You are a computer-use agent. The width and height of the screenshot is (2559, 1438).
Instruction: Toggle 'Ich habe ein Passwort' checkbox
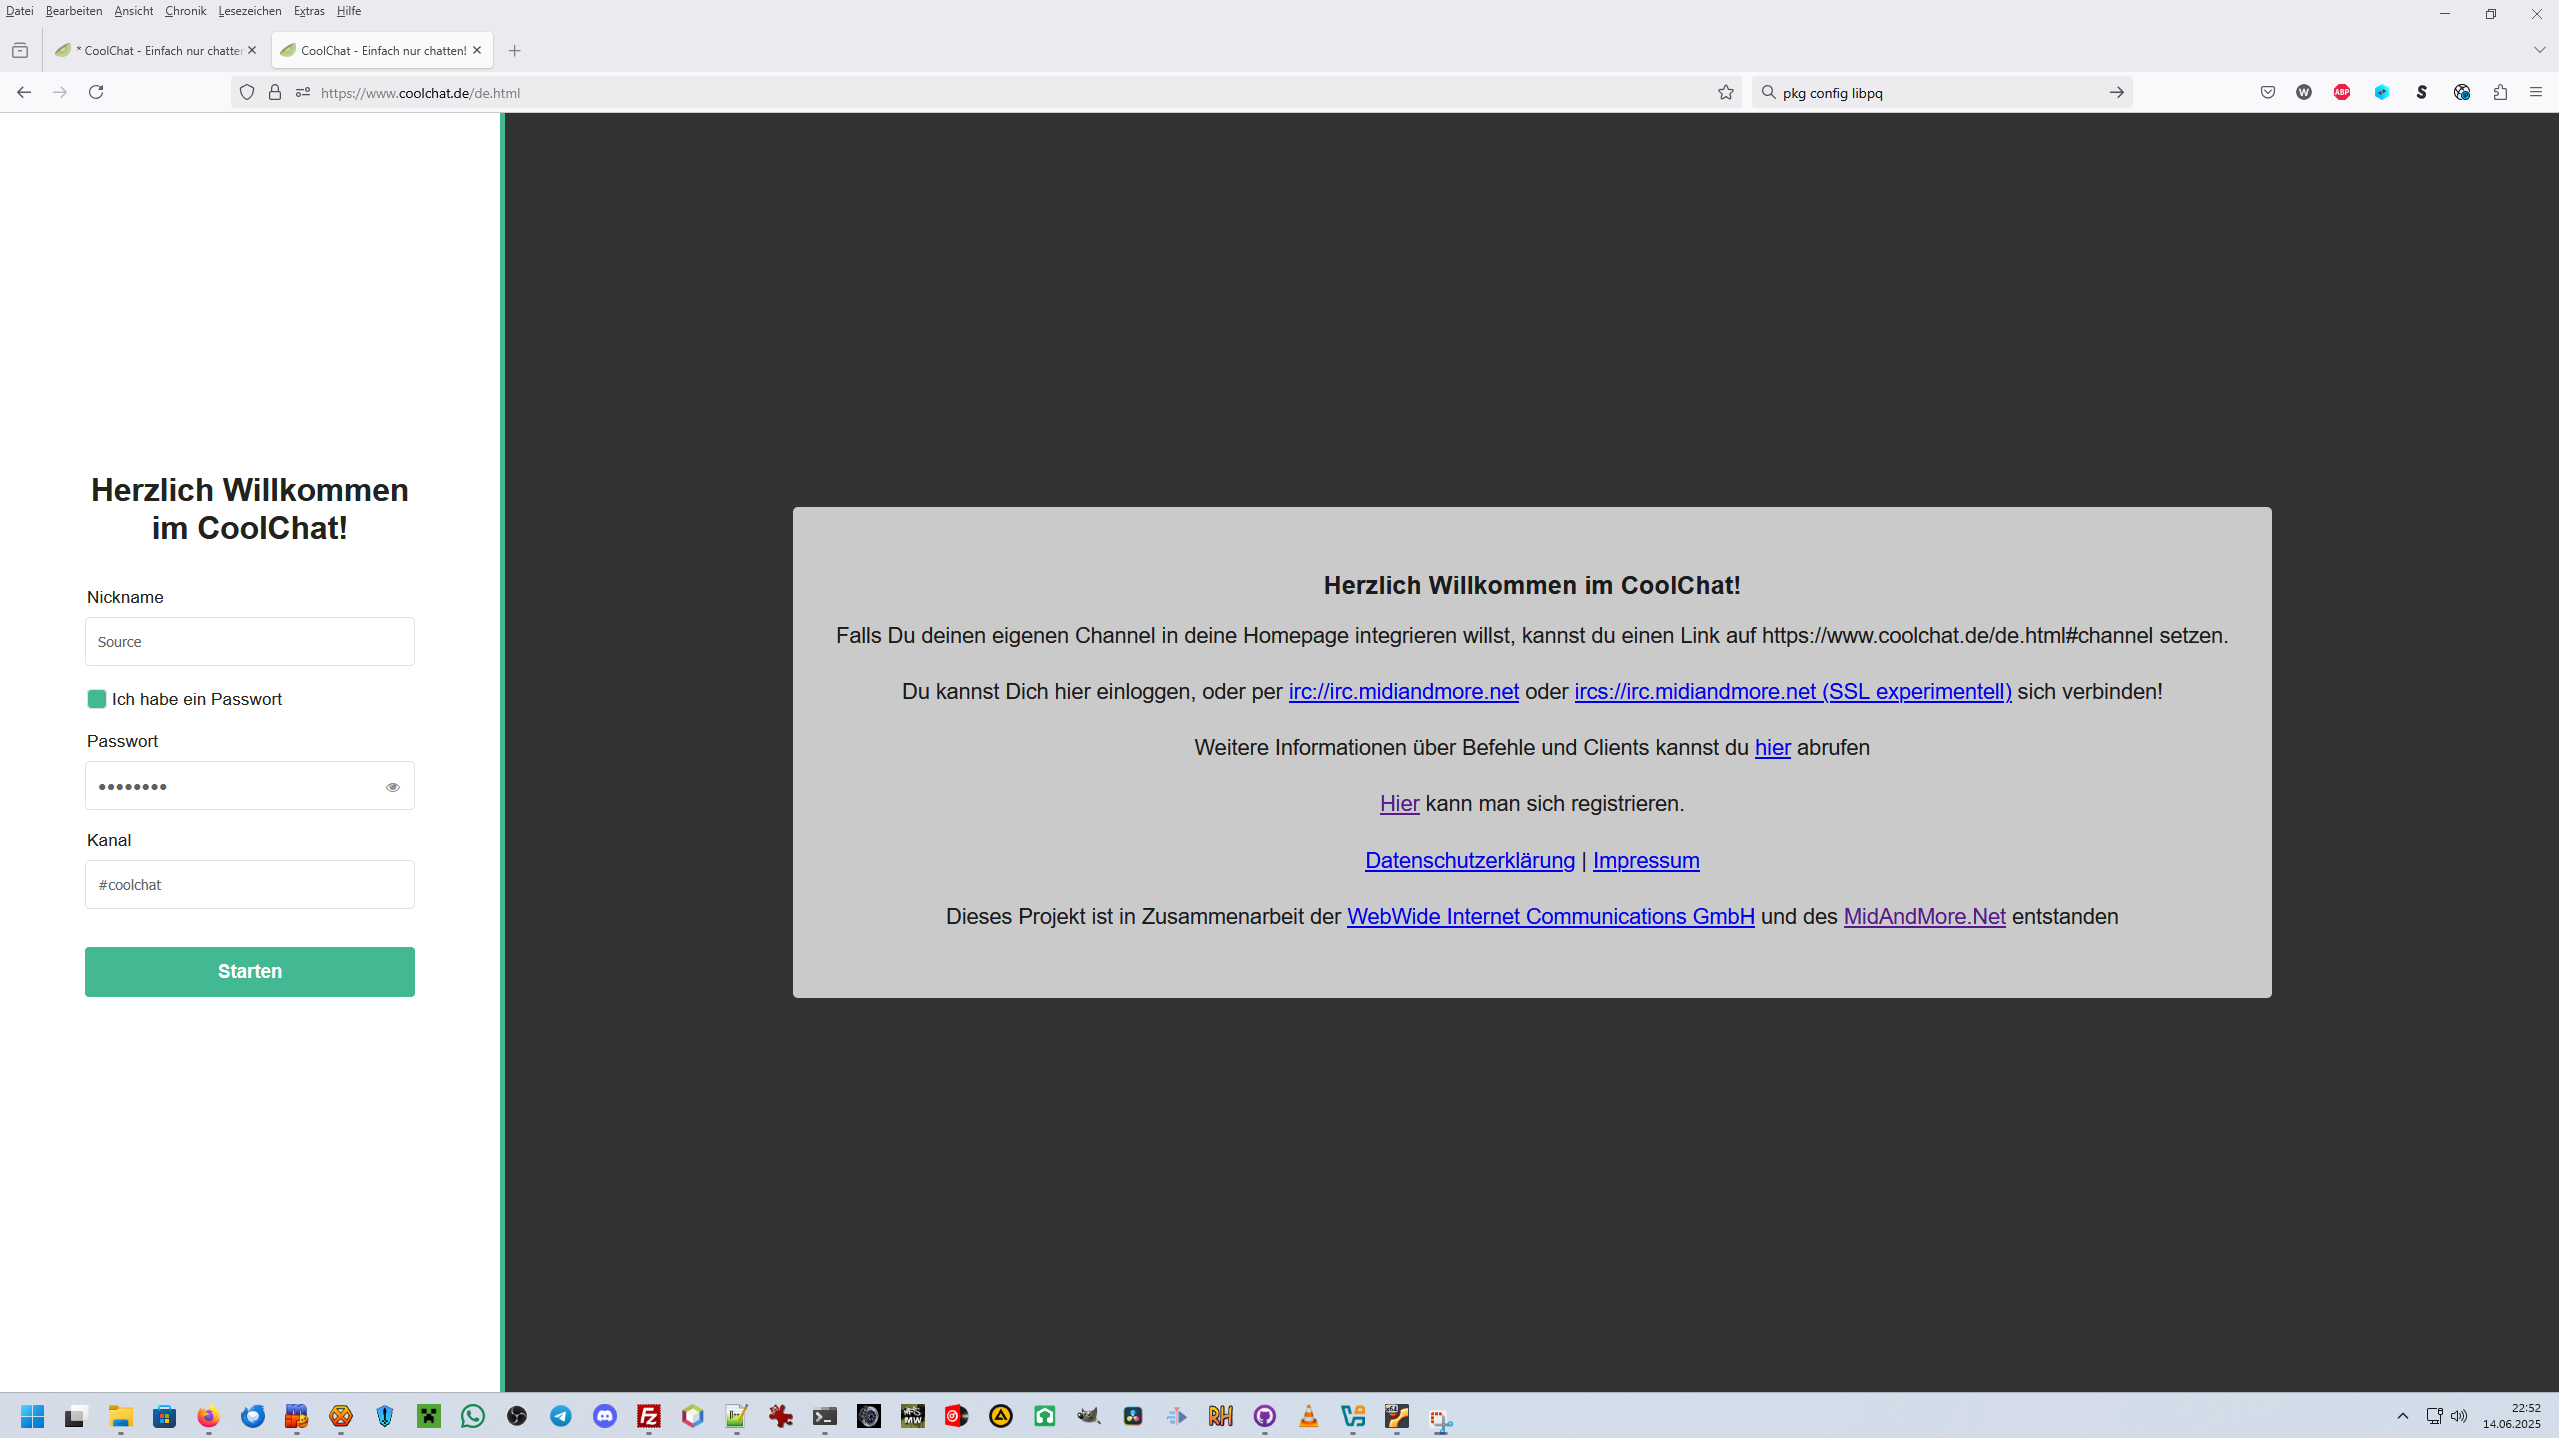click(x=97, y=699)
